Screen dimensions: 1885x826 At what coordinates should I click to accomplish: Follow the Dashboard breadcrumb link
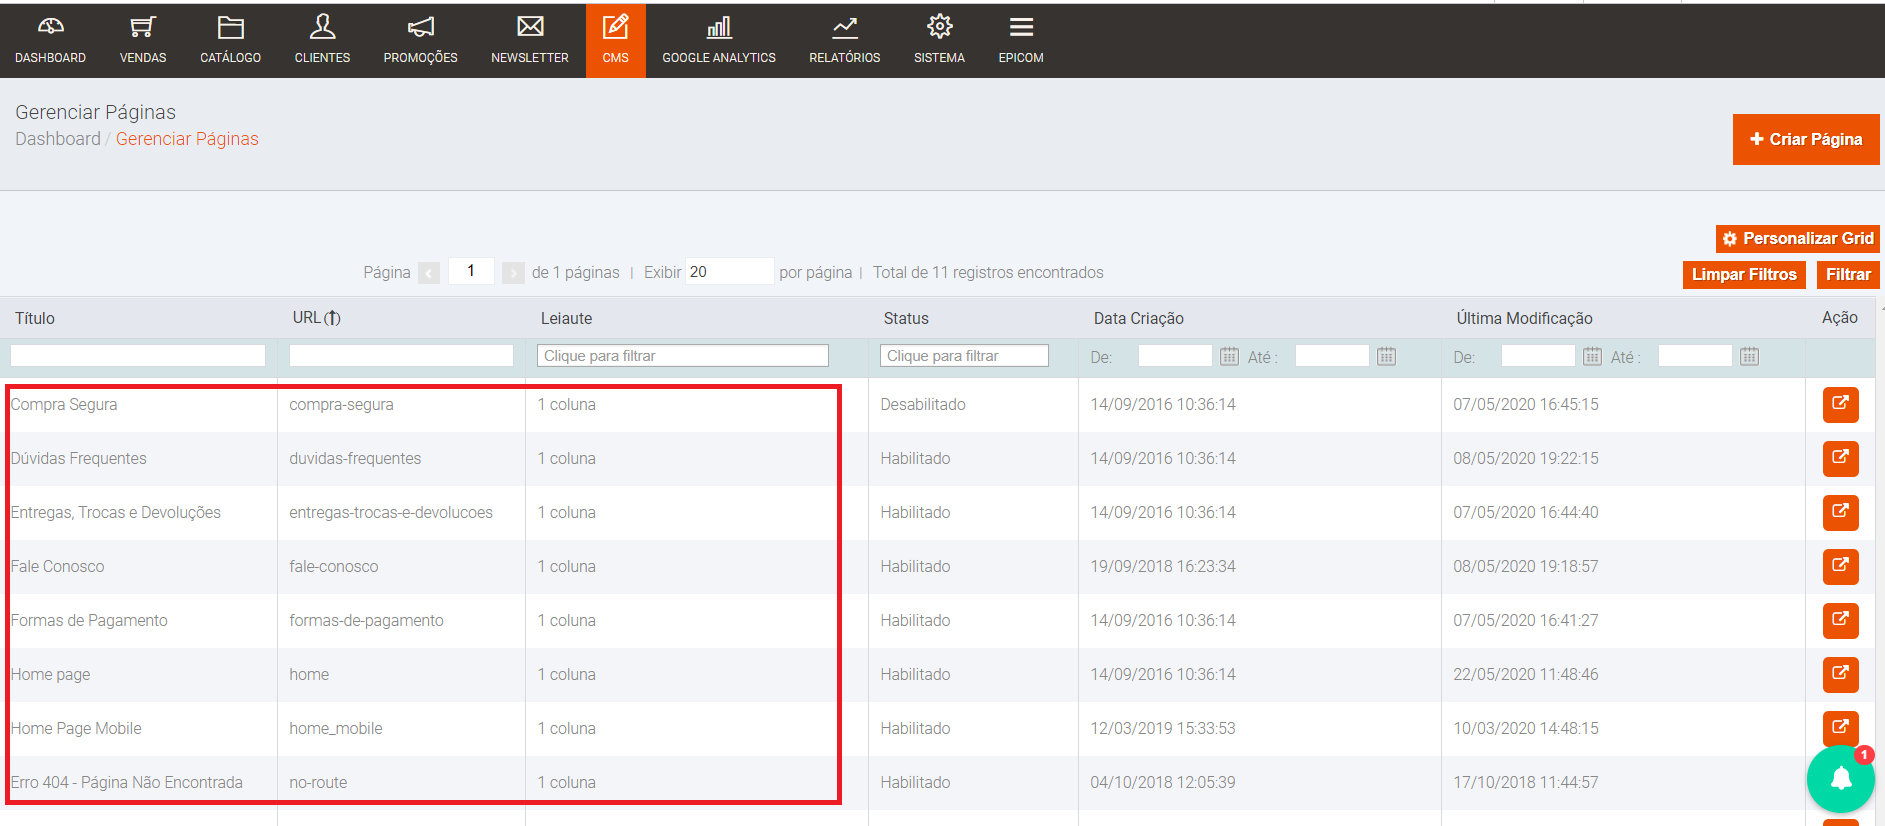(58, 139)
